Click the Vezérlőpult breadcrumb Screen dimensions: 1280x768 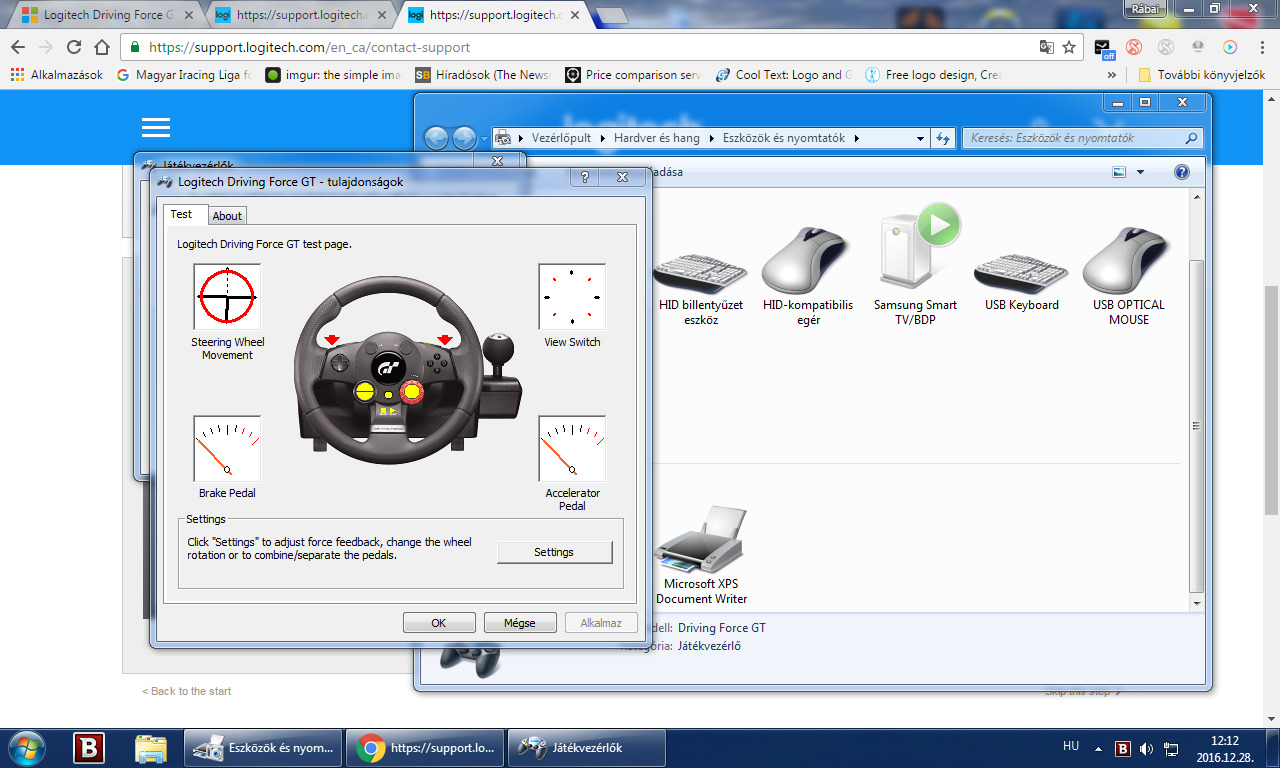pyautogui.click(x=561, y=138)
